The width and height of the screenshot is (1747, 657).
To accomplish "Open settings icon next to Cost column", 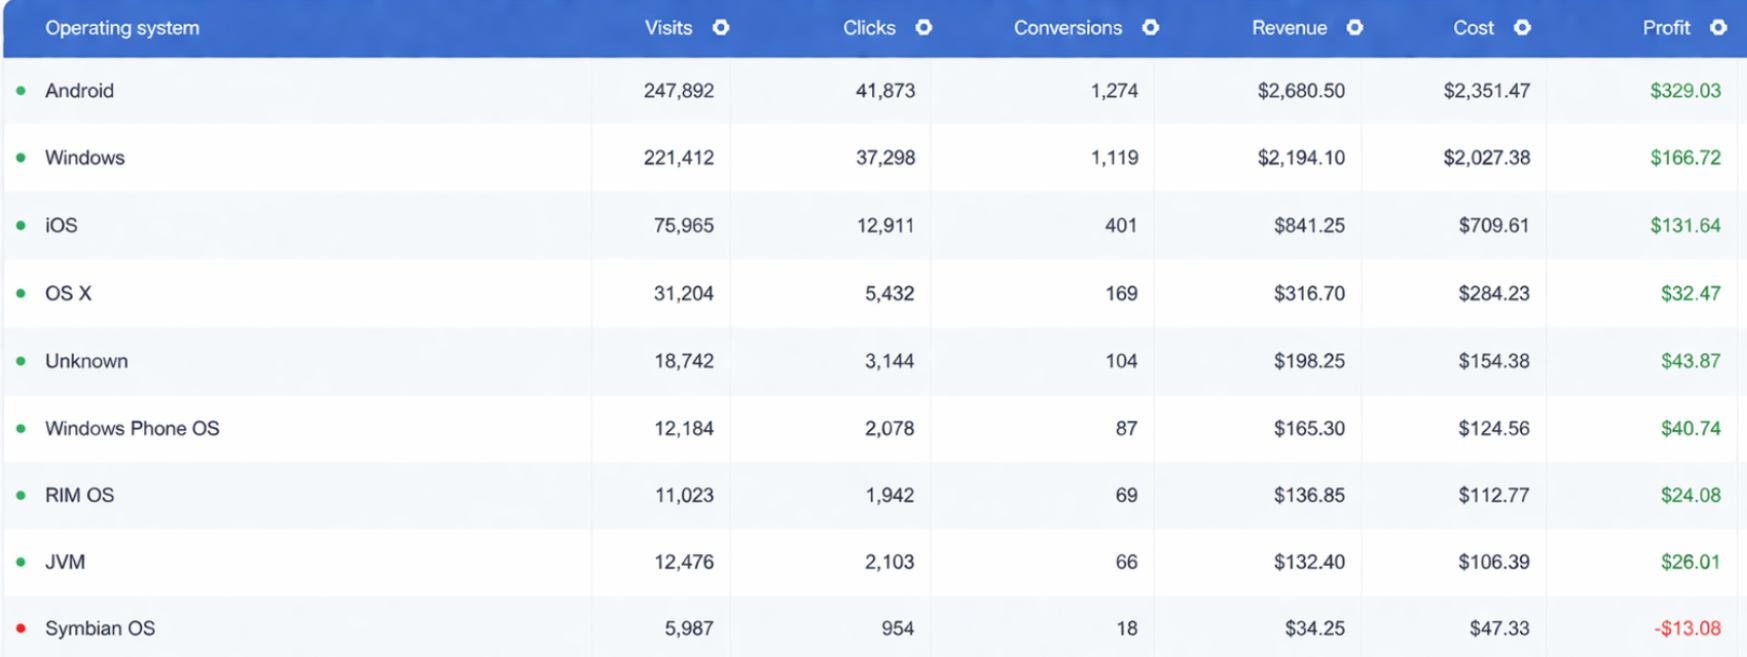I will point(1522,28).
